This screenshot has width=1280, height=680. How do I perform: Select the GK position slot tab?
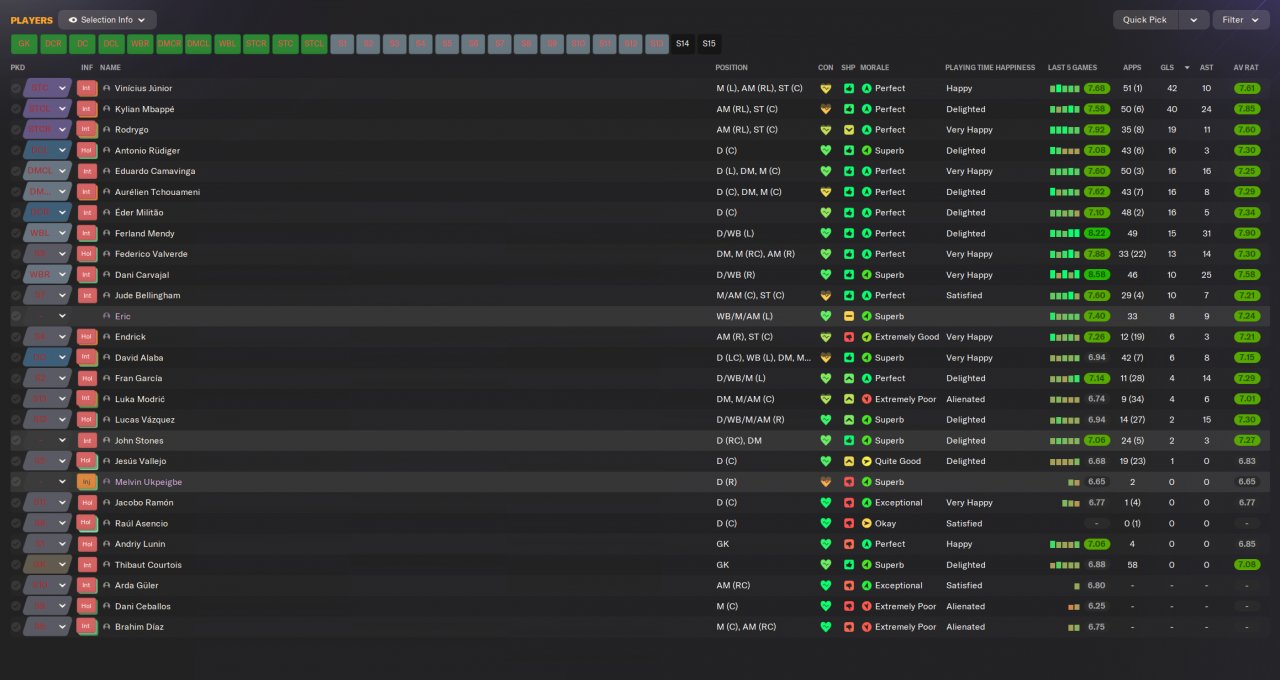[x=24, y=44]
